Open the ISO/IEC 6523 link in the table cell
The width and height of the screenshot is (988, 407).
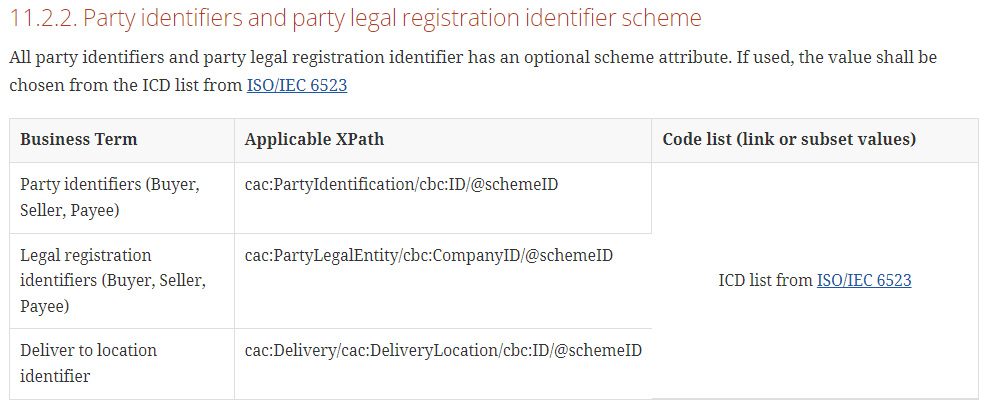[x=864, y=280]
